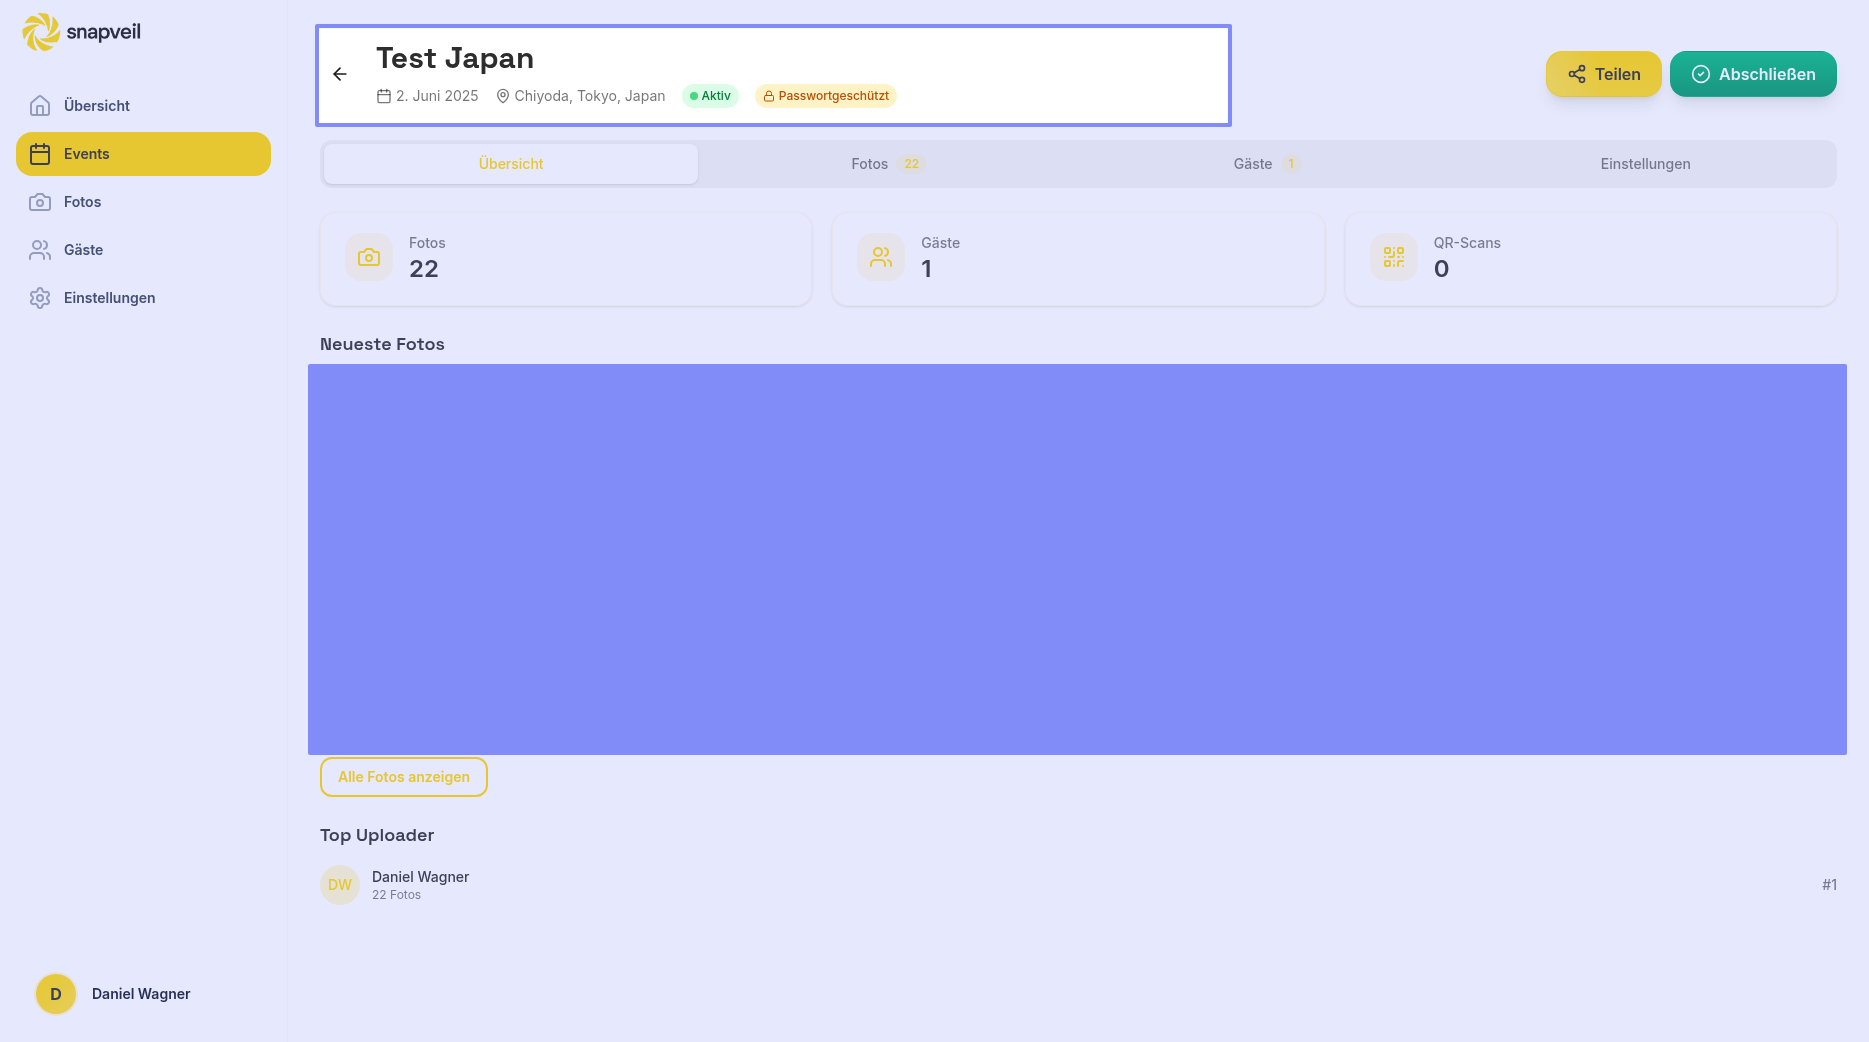Screen dimensions: 1869x1042
Task: Select the Übersicht tab
Action: [x=511, y=164]
